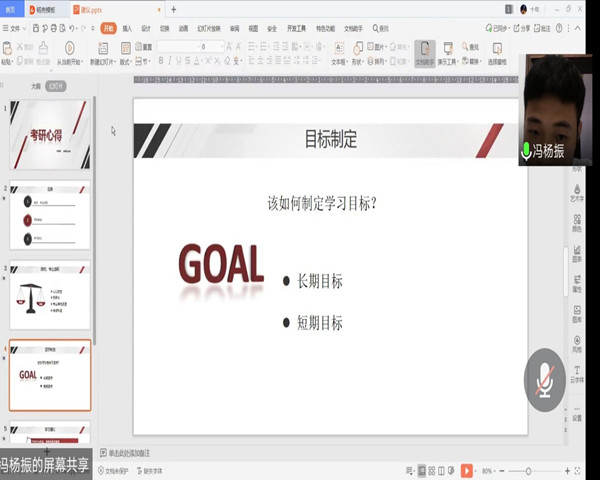The height and width of the screenshot is (480, 600).
Task: Click the Paste clipboard icon
Action: (7, 49)
